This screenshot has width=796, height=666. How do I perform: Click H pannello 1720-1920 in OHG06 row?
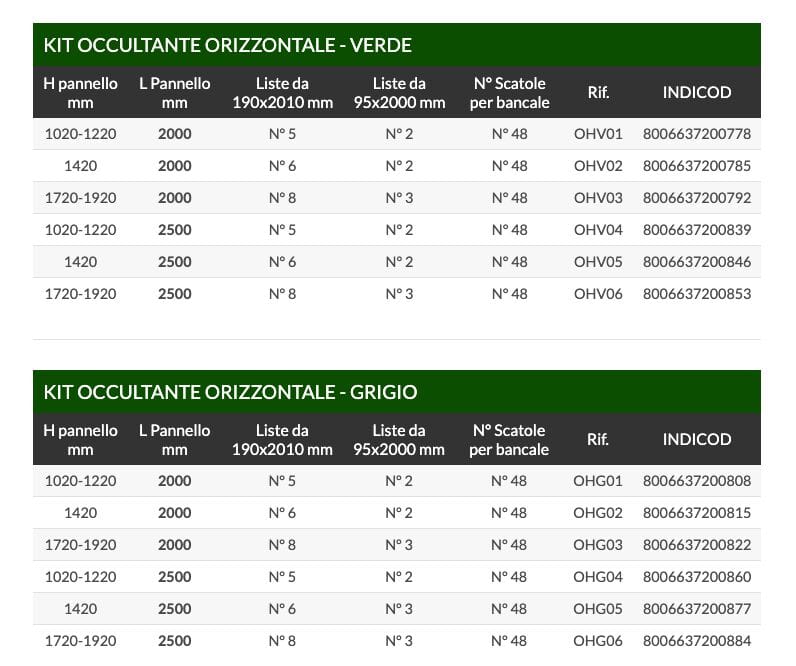(x=81, y=641)
